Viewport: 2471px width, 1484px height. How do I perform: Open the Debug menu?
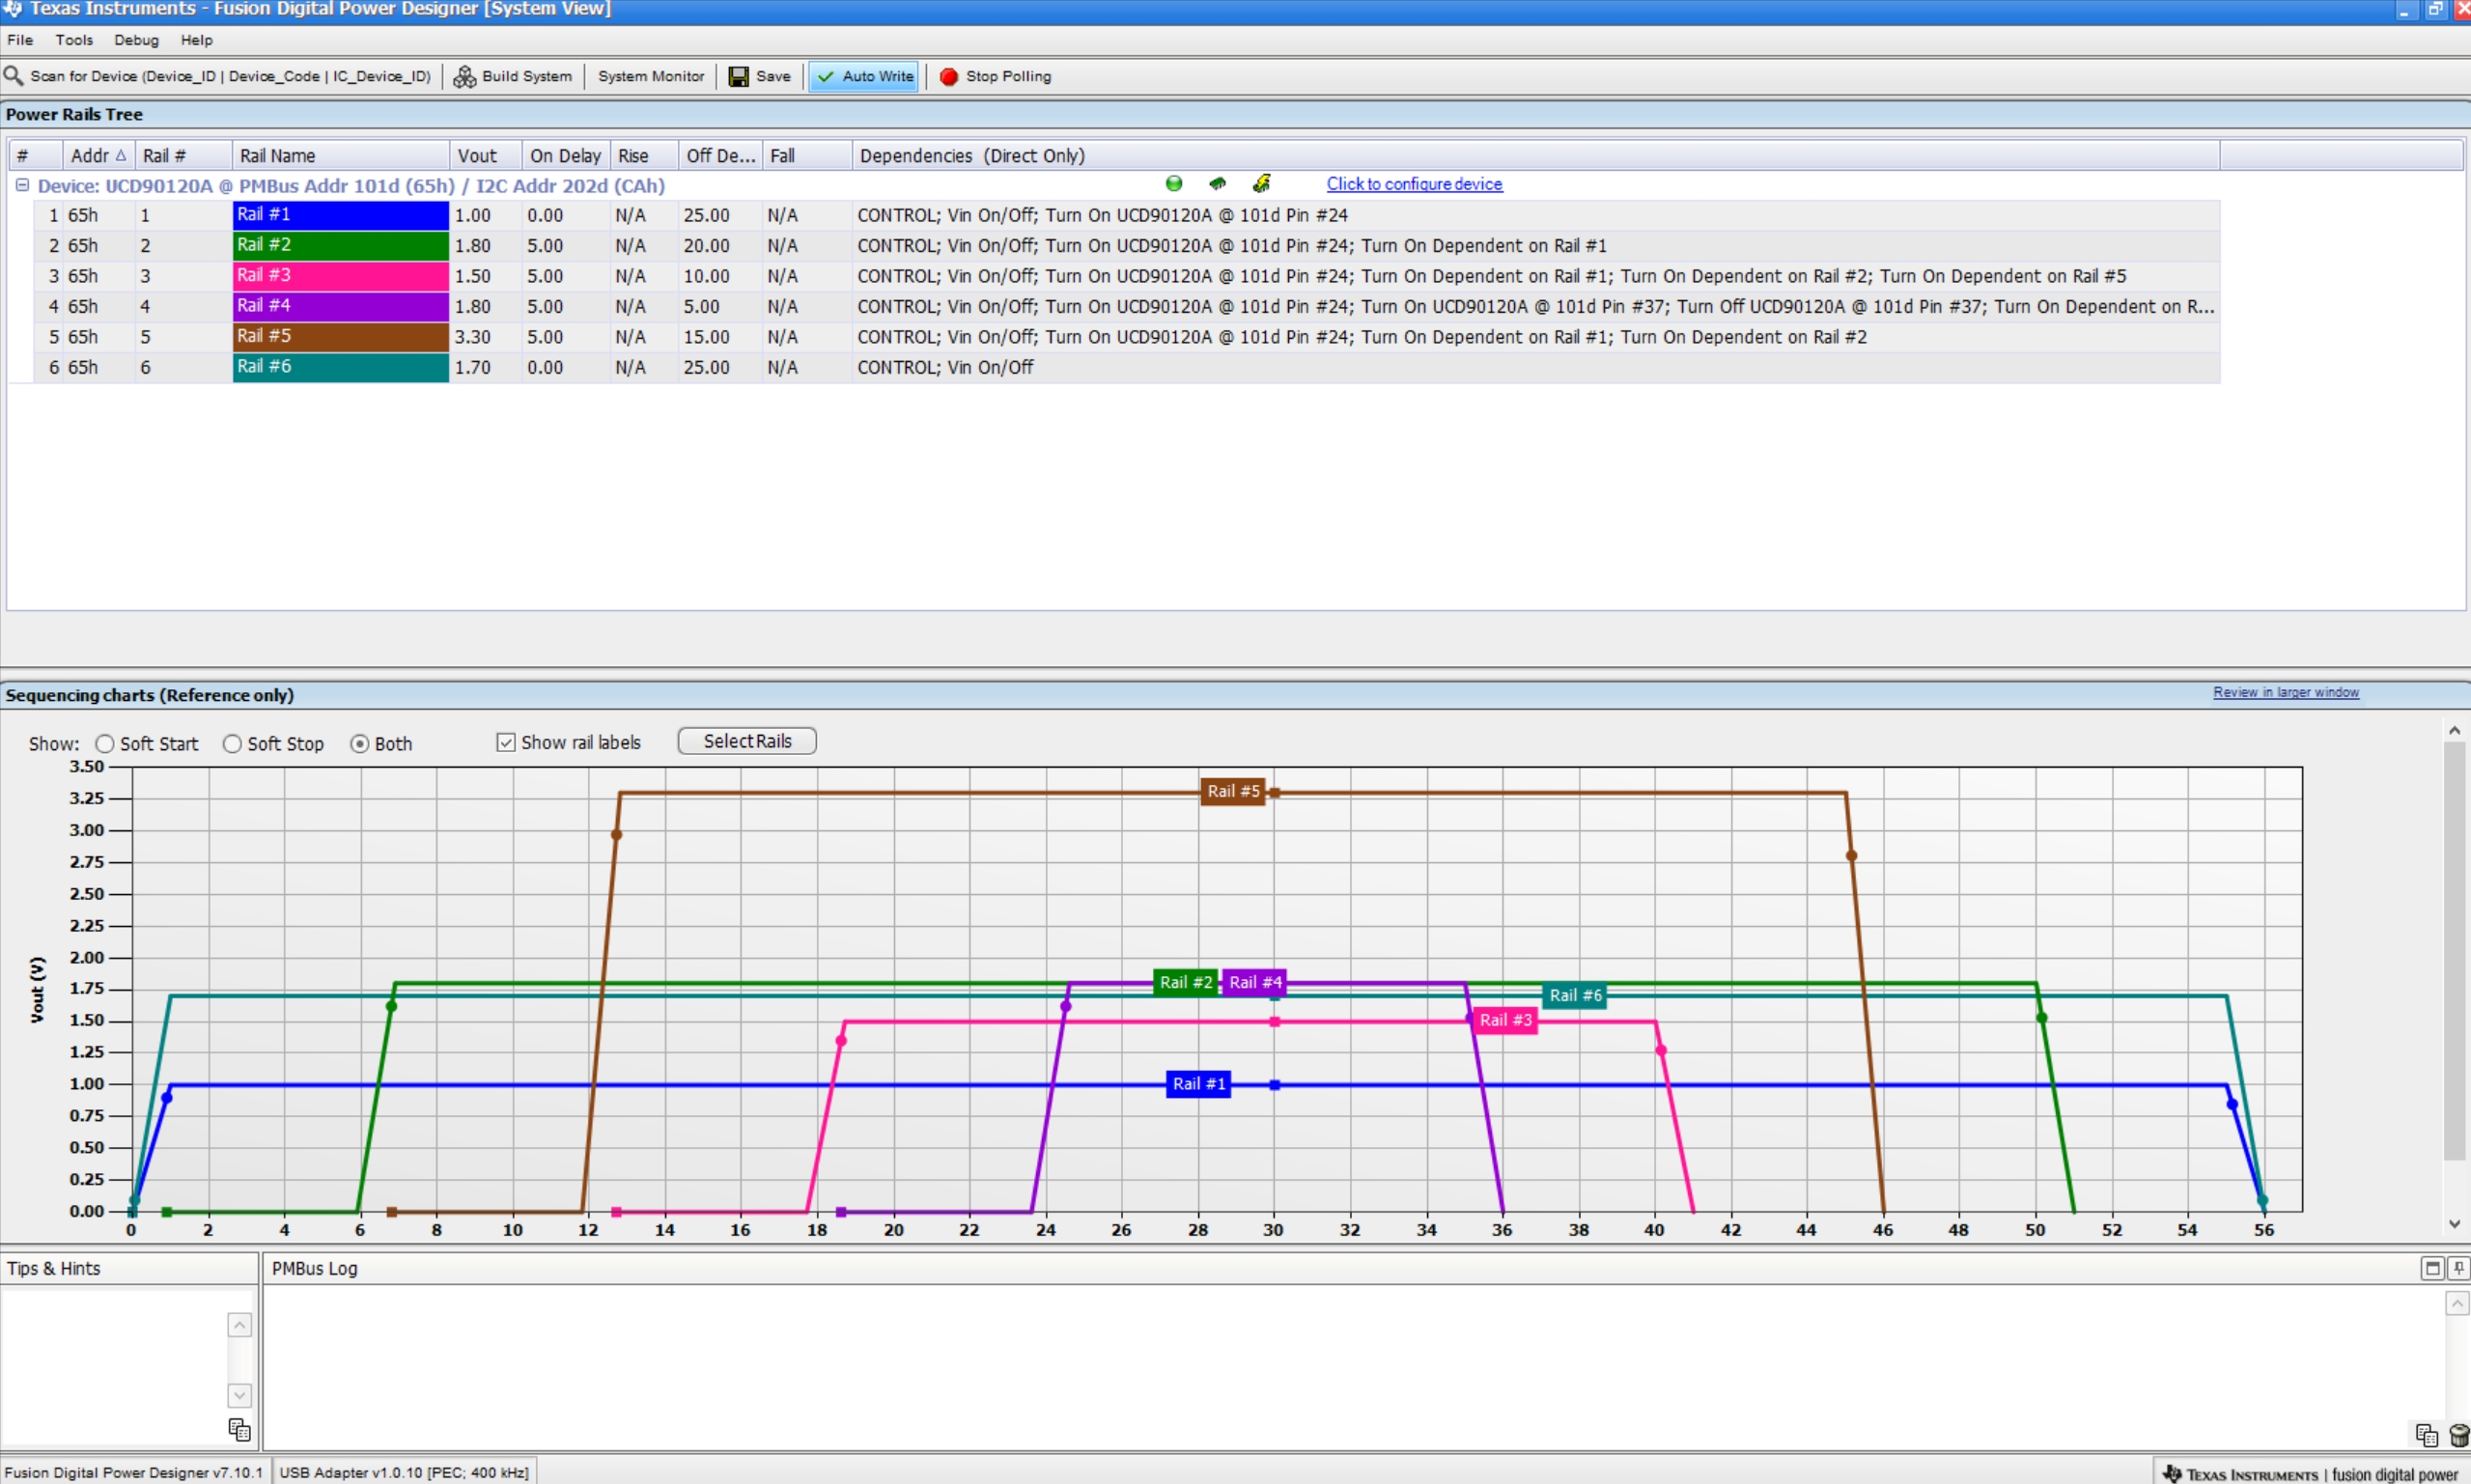pyautogui.click(x=136, y=40)
